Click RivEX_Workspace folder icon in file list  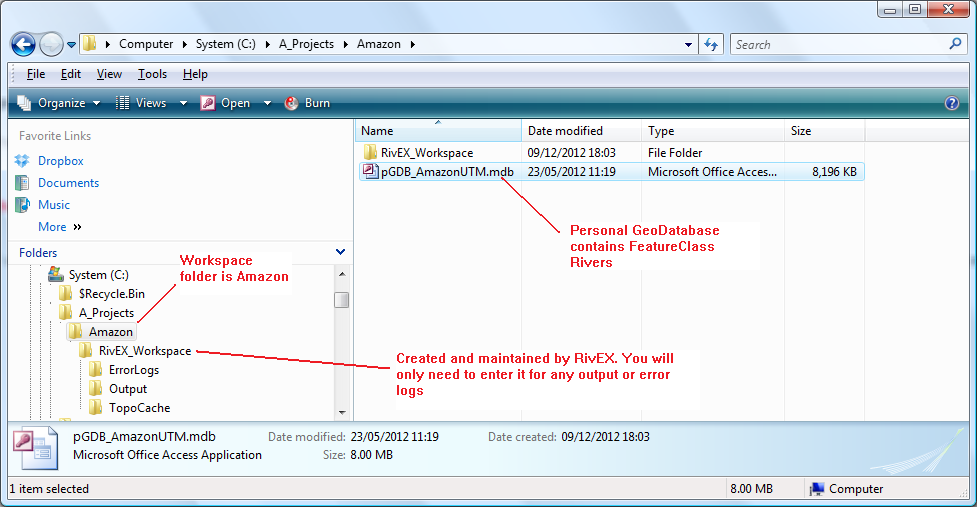click(x=370, y=152)
